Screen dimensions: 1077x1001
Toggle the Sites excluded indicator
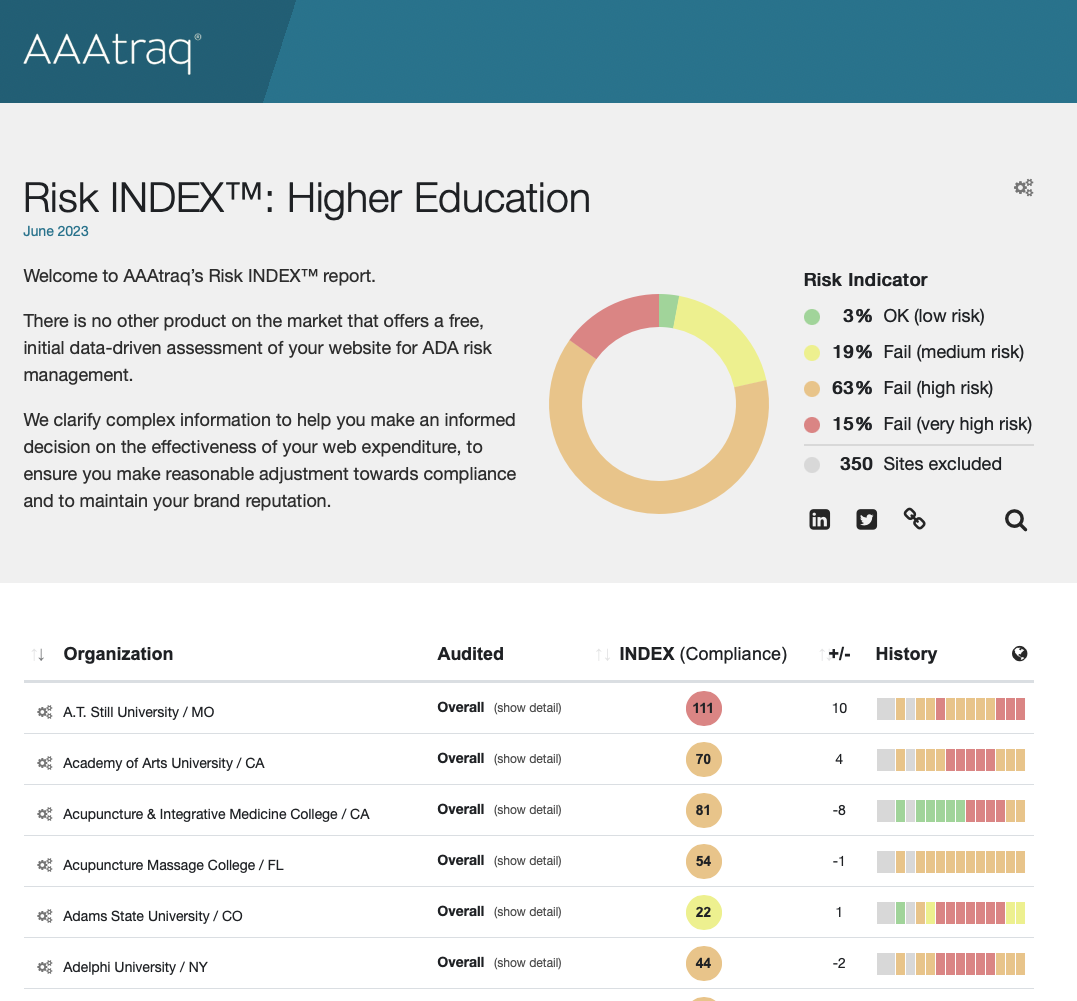point(810,463)
